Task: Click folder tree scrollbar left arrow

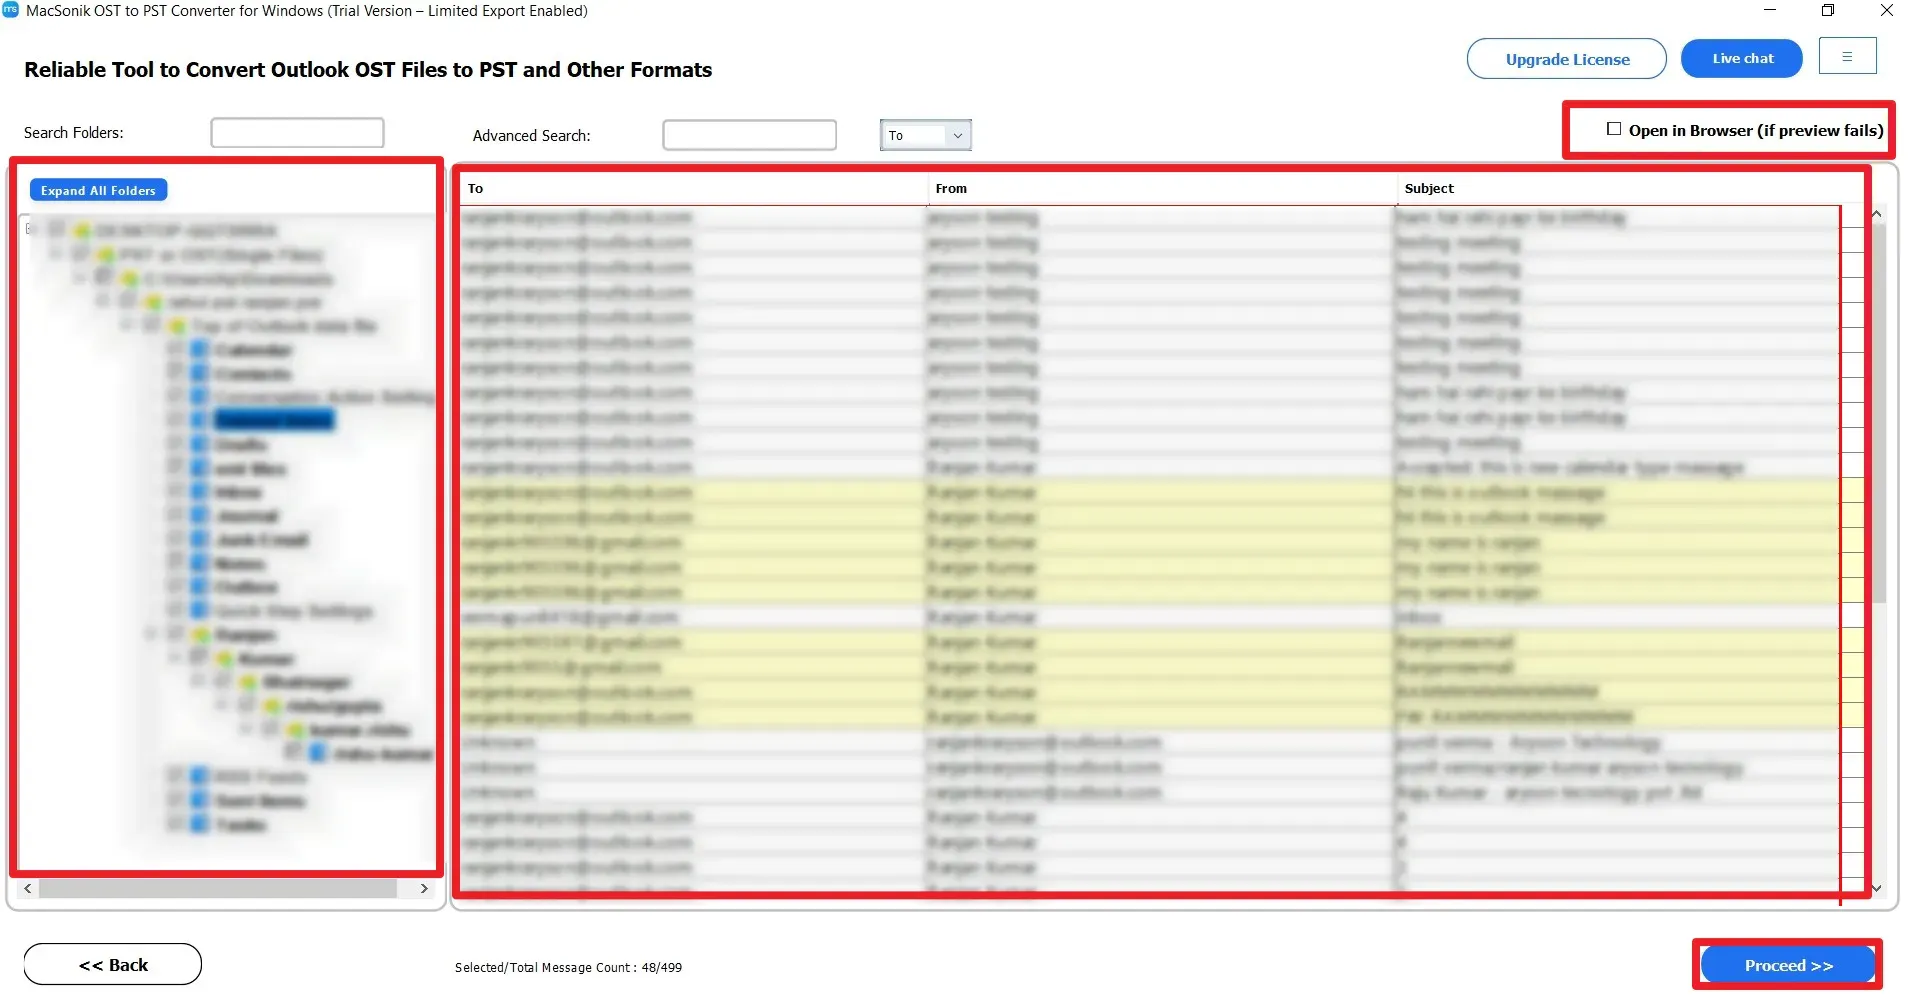Action: point(28,888)
